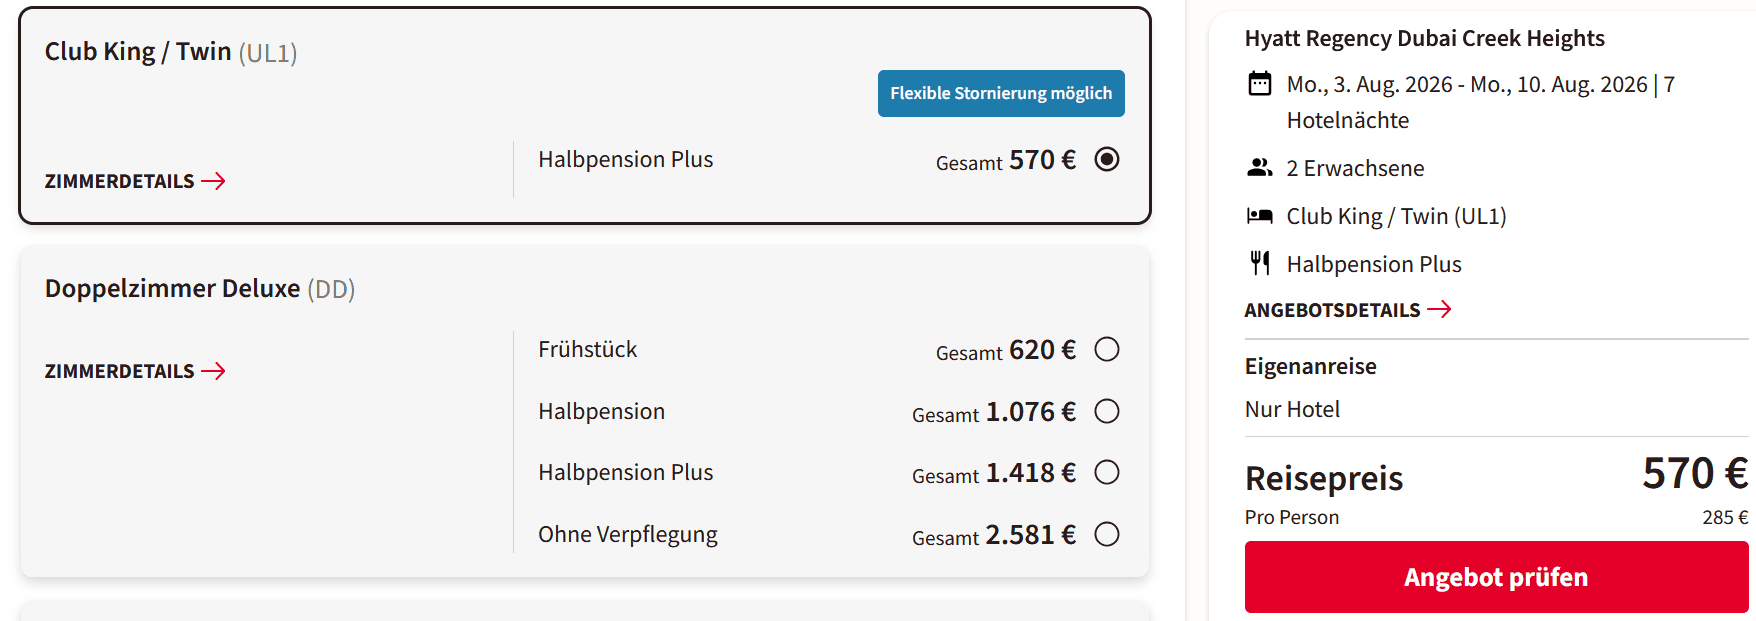Click the arrow icon of Club King ZIMMERDETAILS
This screenshot has height=621, width=1756.
213,181
